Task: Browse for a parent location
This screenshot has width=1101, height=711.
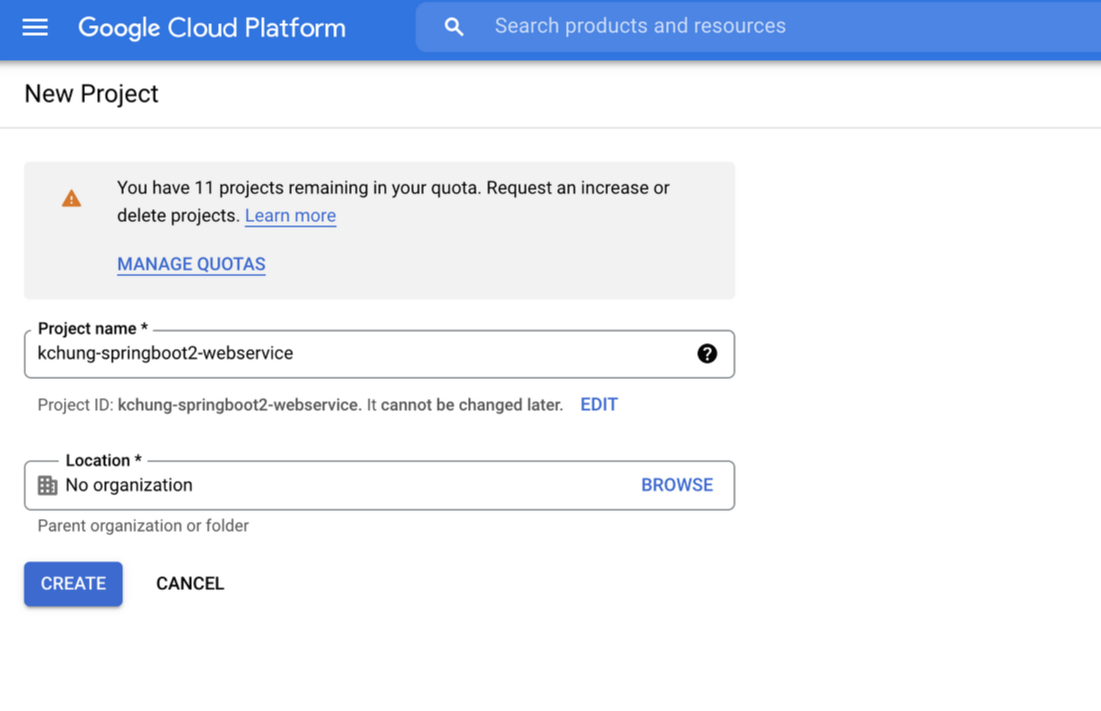Action: (x=677, y=485)
